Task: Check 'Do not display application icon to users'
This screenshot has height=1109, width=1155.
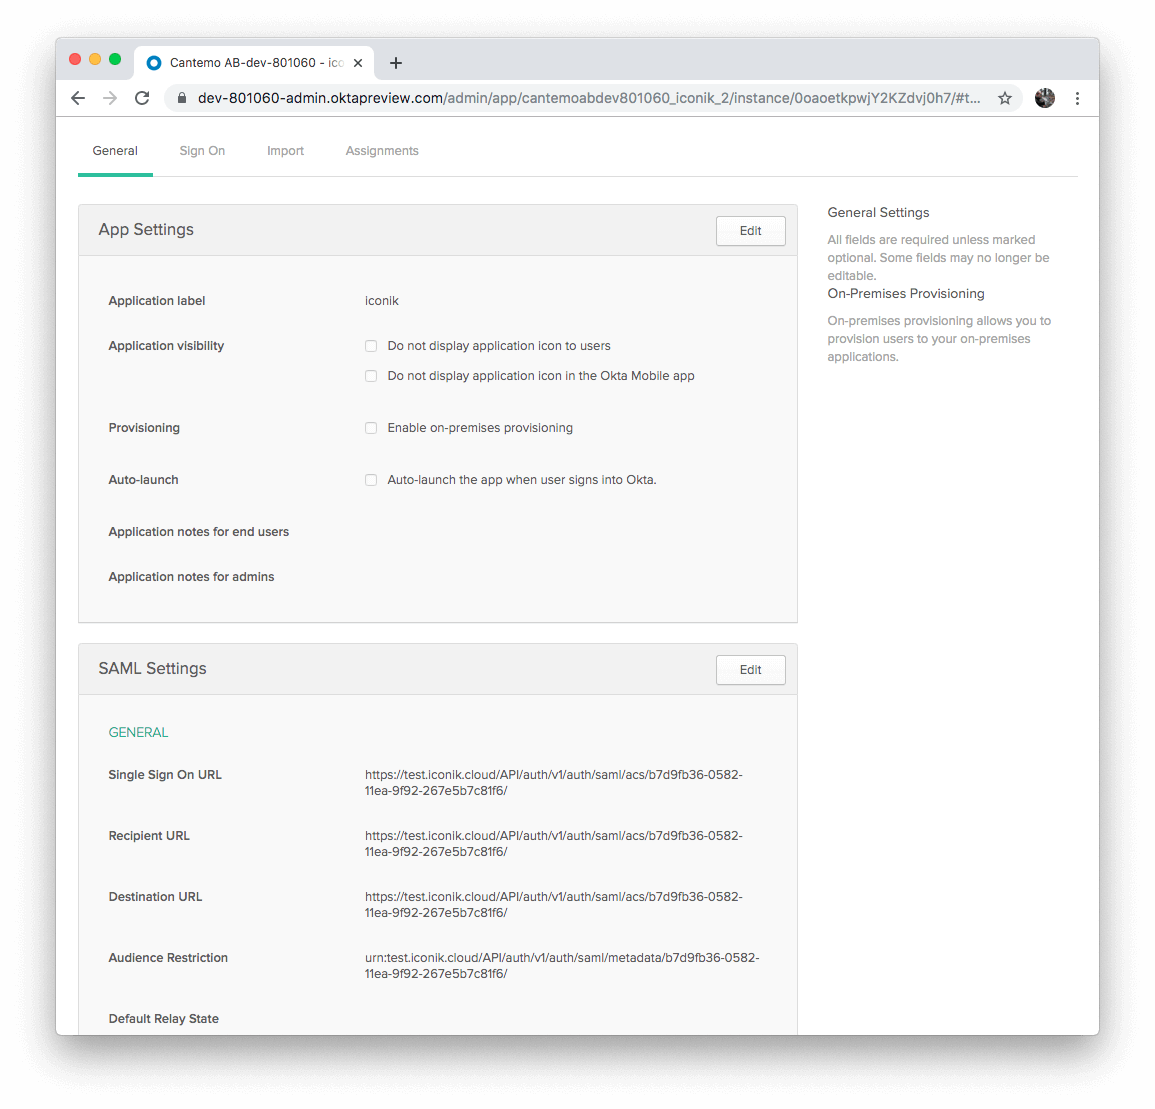Action: [x=371, y=346]
